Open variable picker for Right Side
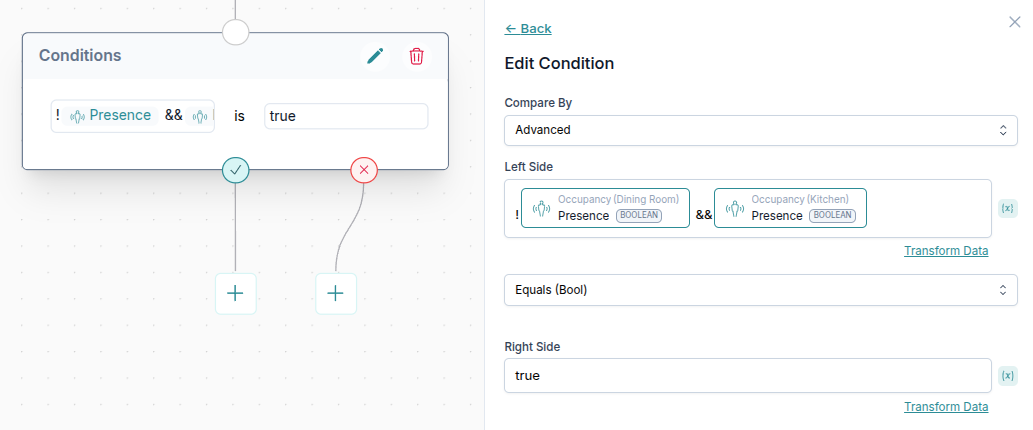 pyautogui.click(x=1008, y=375)
